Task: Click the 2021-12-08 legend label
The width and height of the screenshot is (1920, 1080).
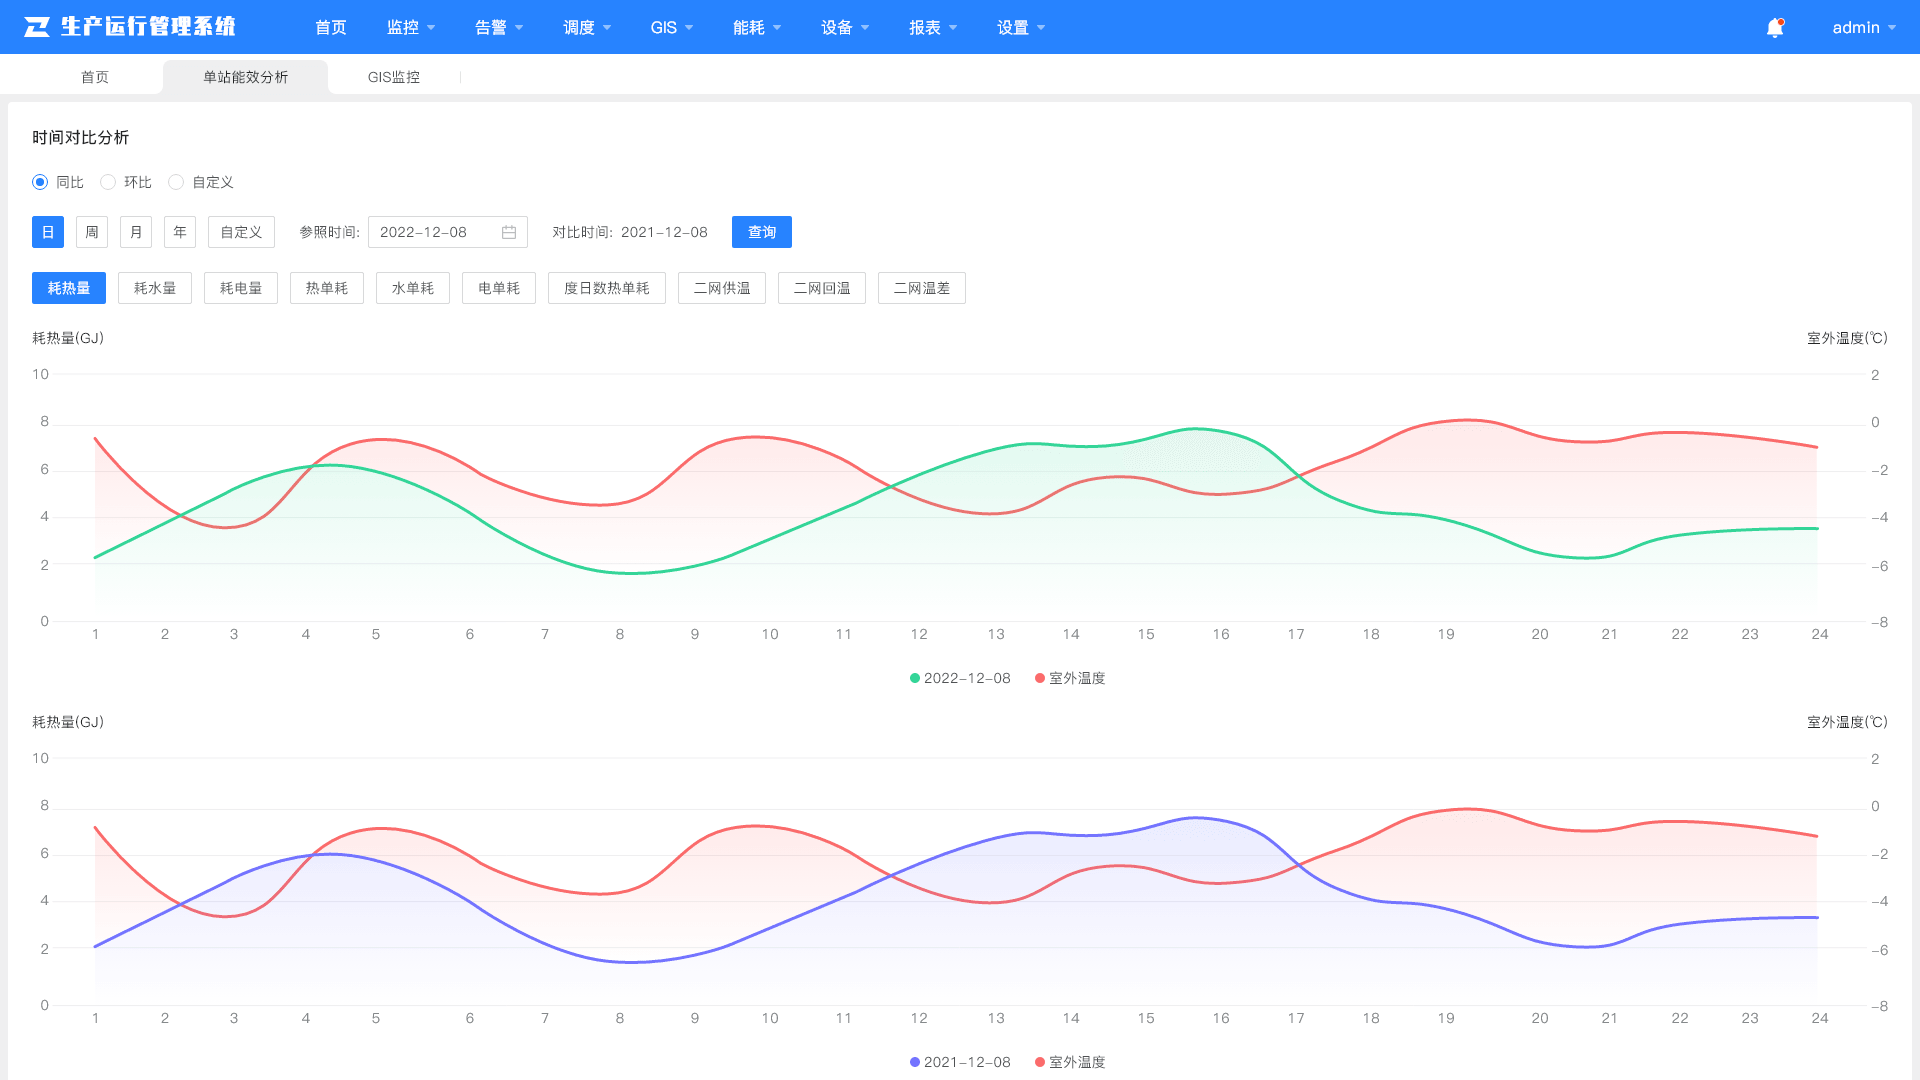Action: coord(967,1062)
